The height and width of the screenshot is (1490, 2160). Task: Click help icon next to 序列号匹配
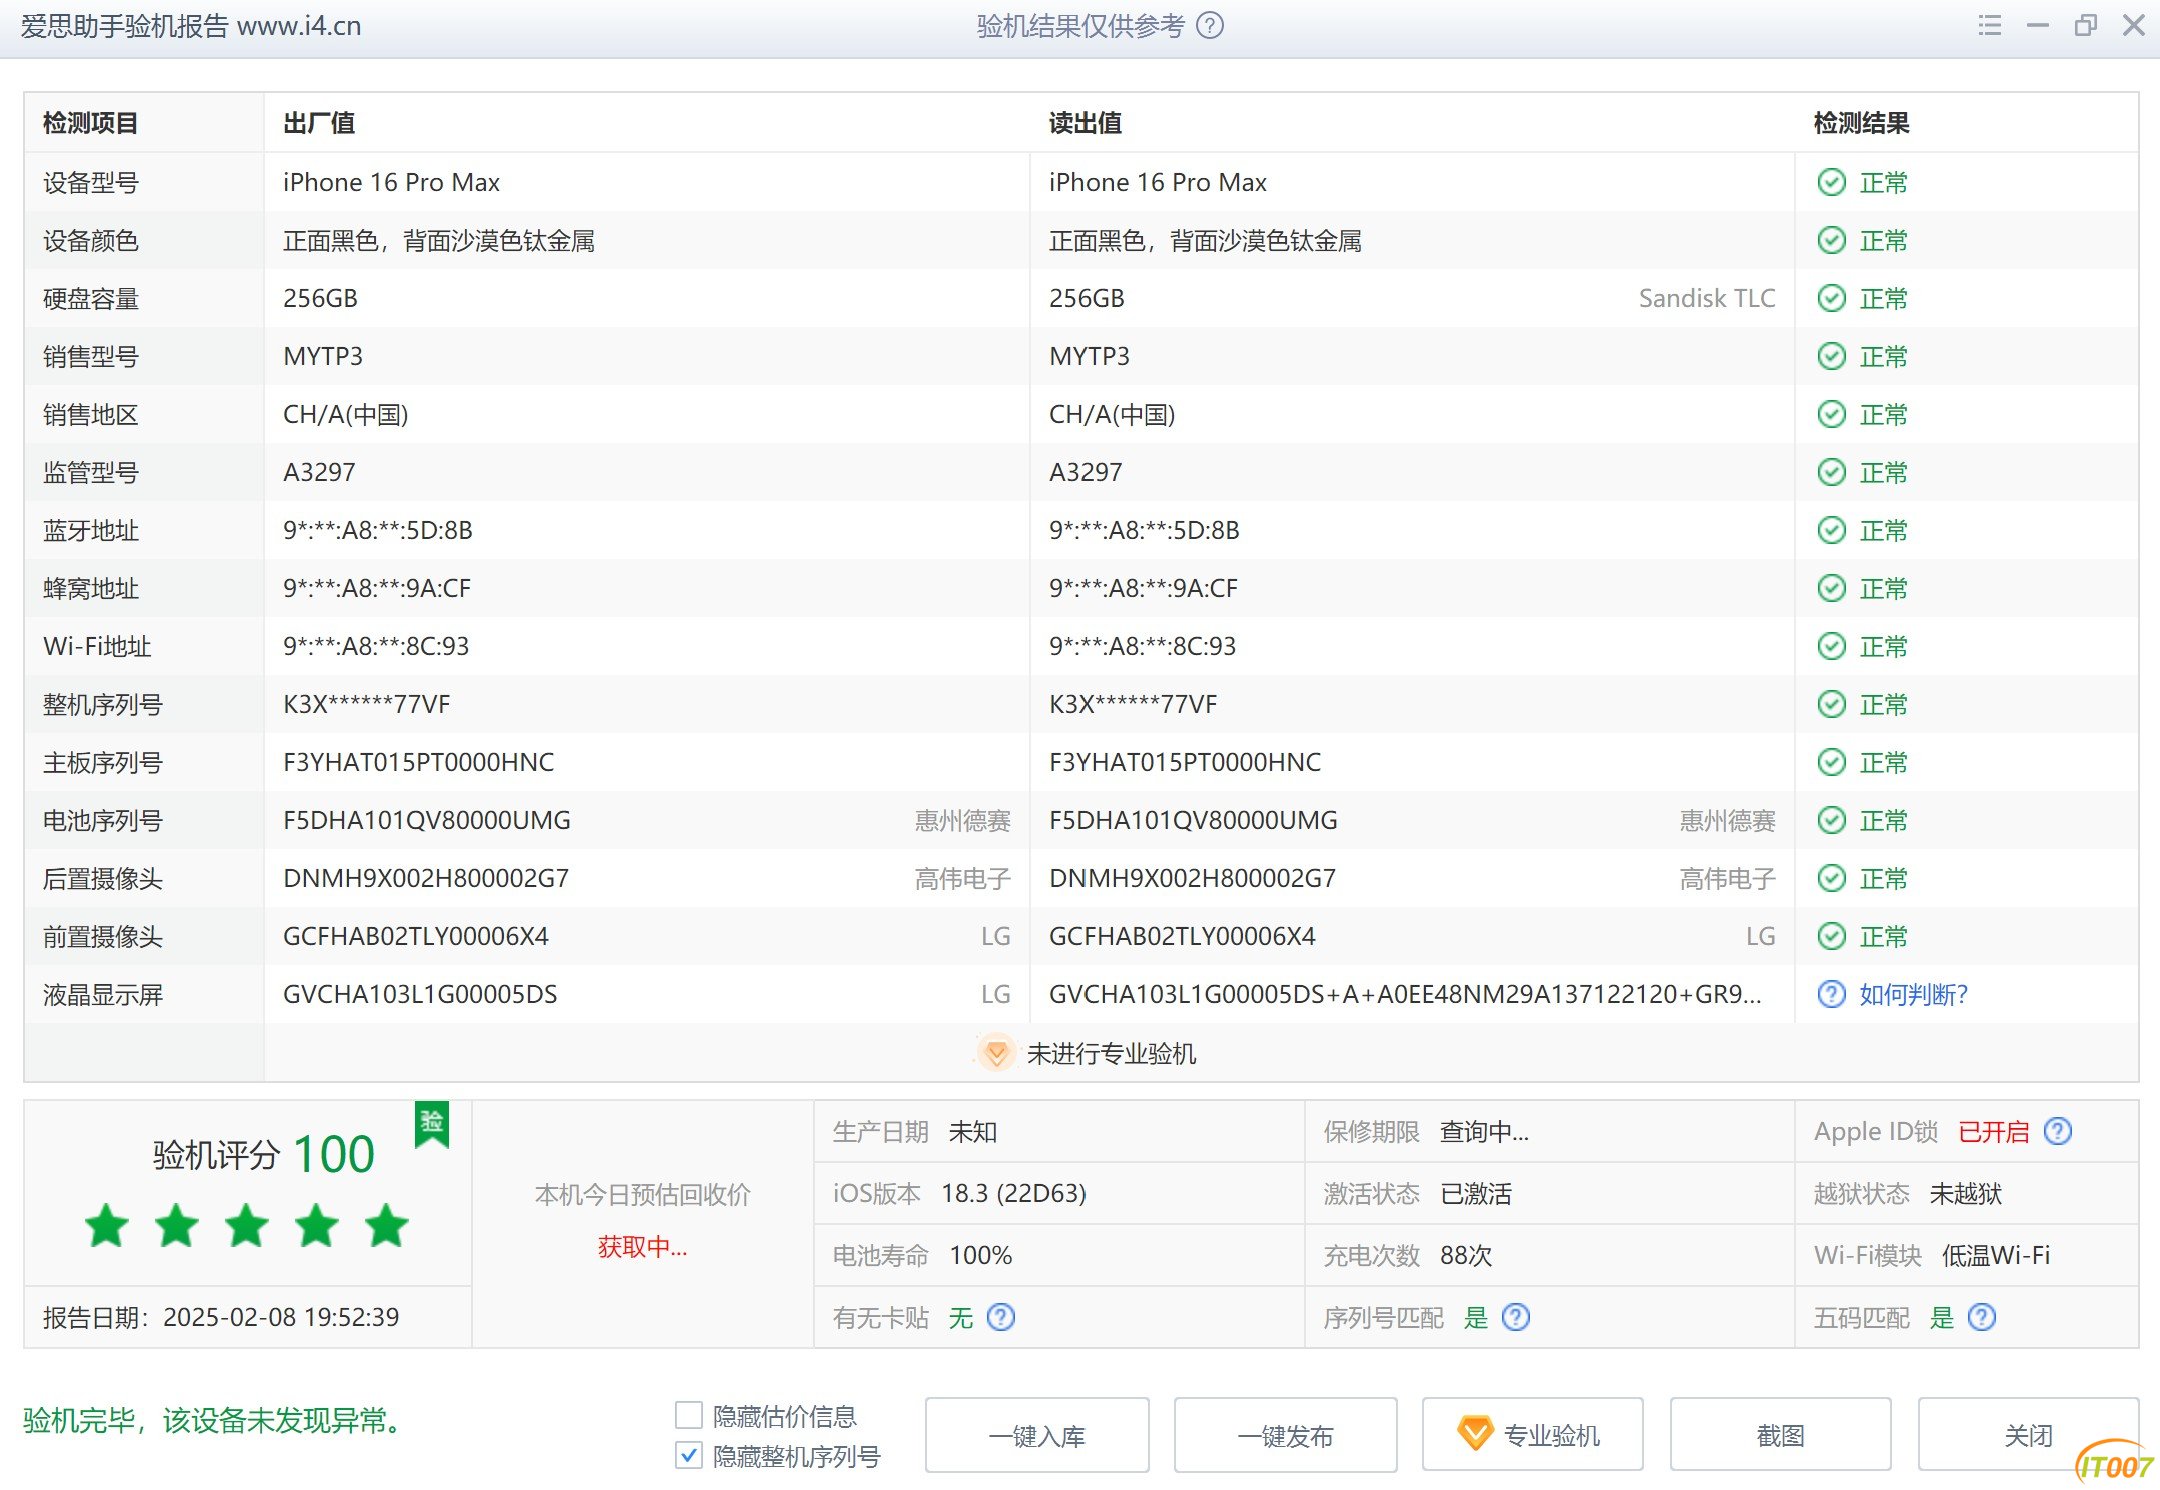pyautogui.click(x=1516, y=1317)
